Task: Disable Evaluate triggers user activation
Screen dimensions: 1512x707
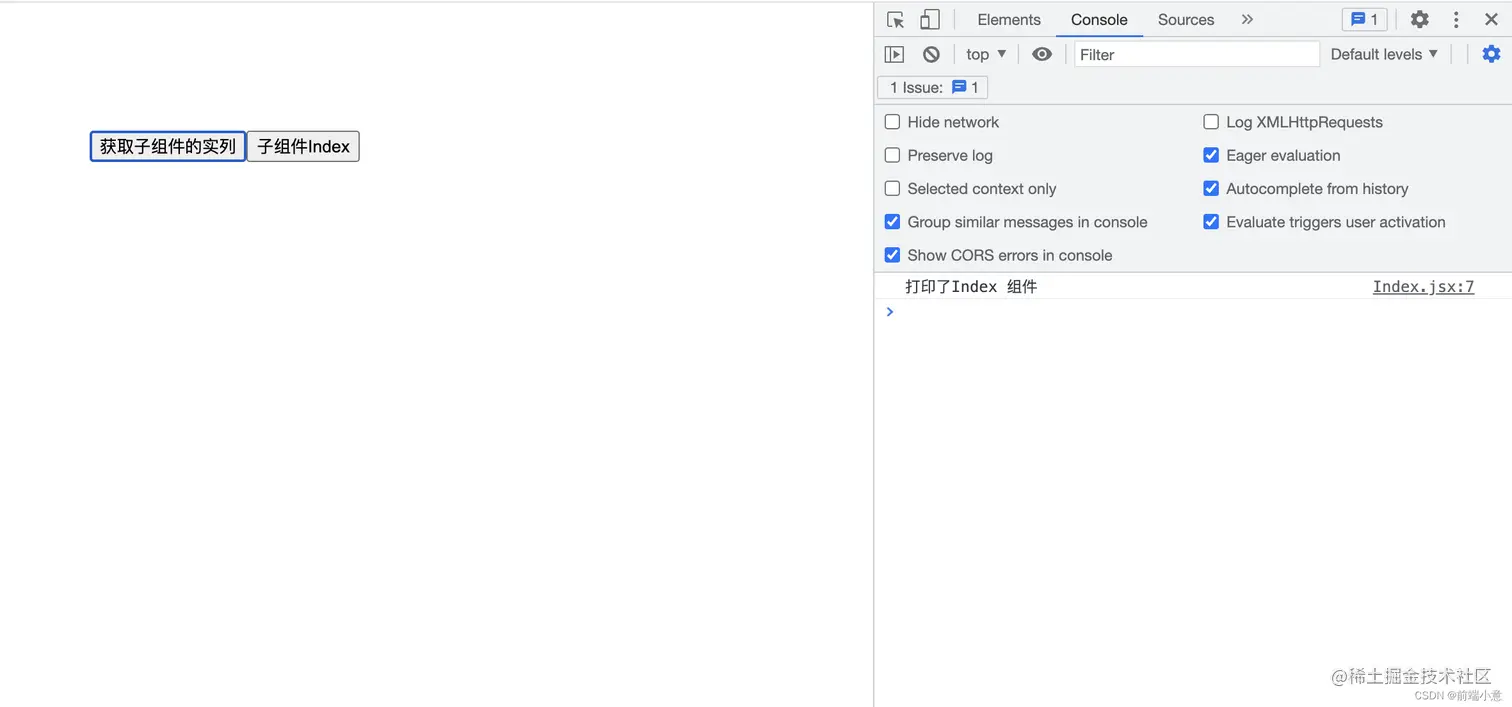Action: 1211,222
